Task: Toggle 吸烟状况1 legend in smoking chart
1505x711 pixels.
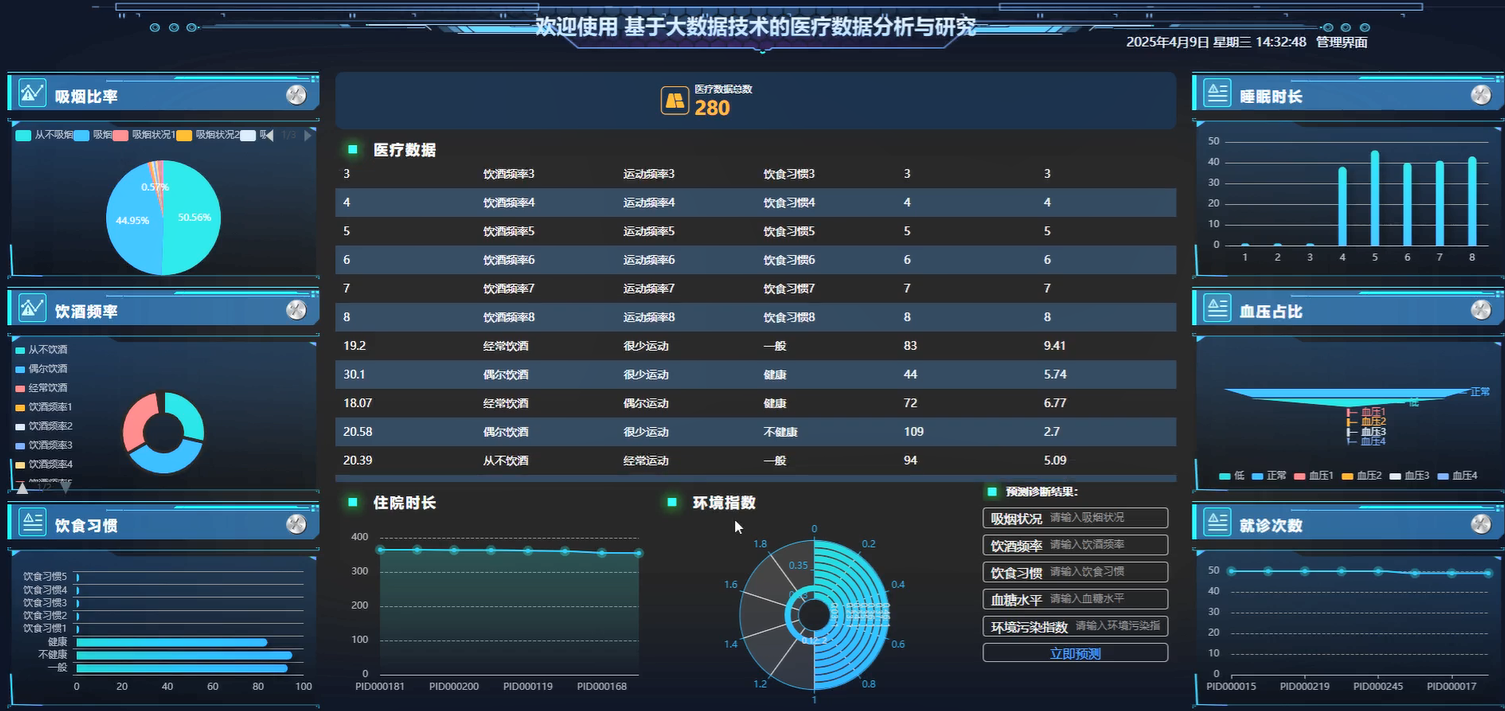Action: coord(145,134)
